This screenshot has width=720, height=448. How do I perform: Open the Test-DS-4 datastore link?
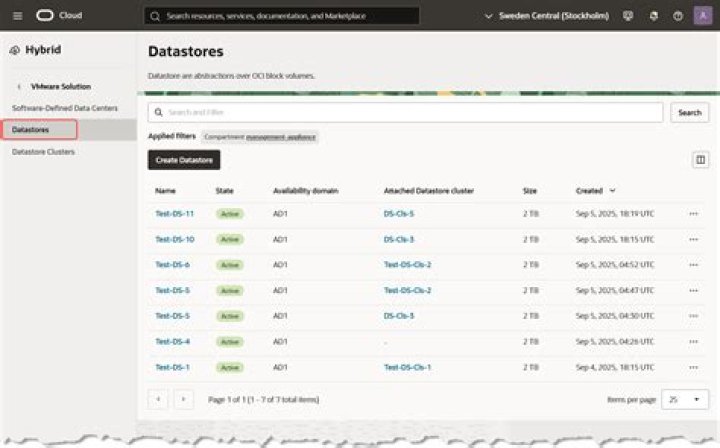pos(172,342)
